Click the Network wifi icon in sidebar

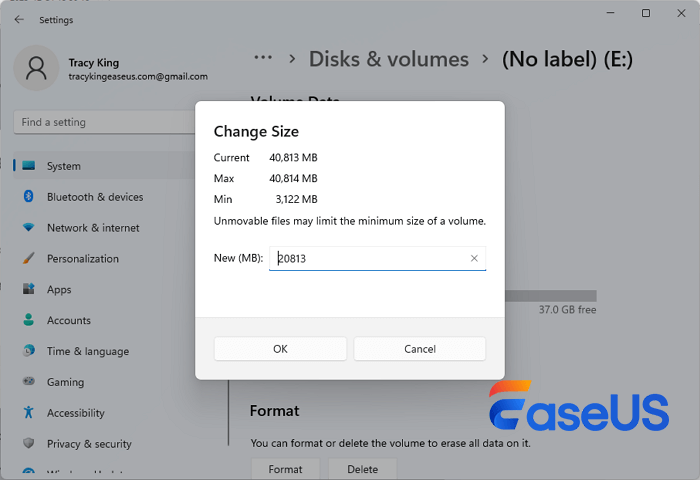pyautogui.click(x=29, y=227)
